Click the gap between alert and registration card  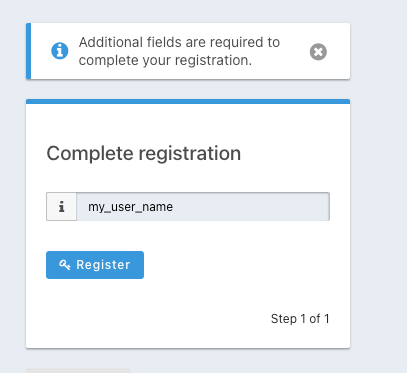point(188,89)
